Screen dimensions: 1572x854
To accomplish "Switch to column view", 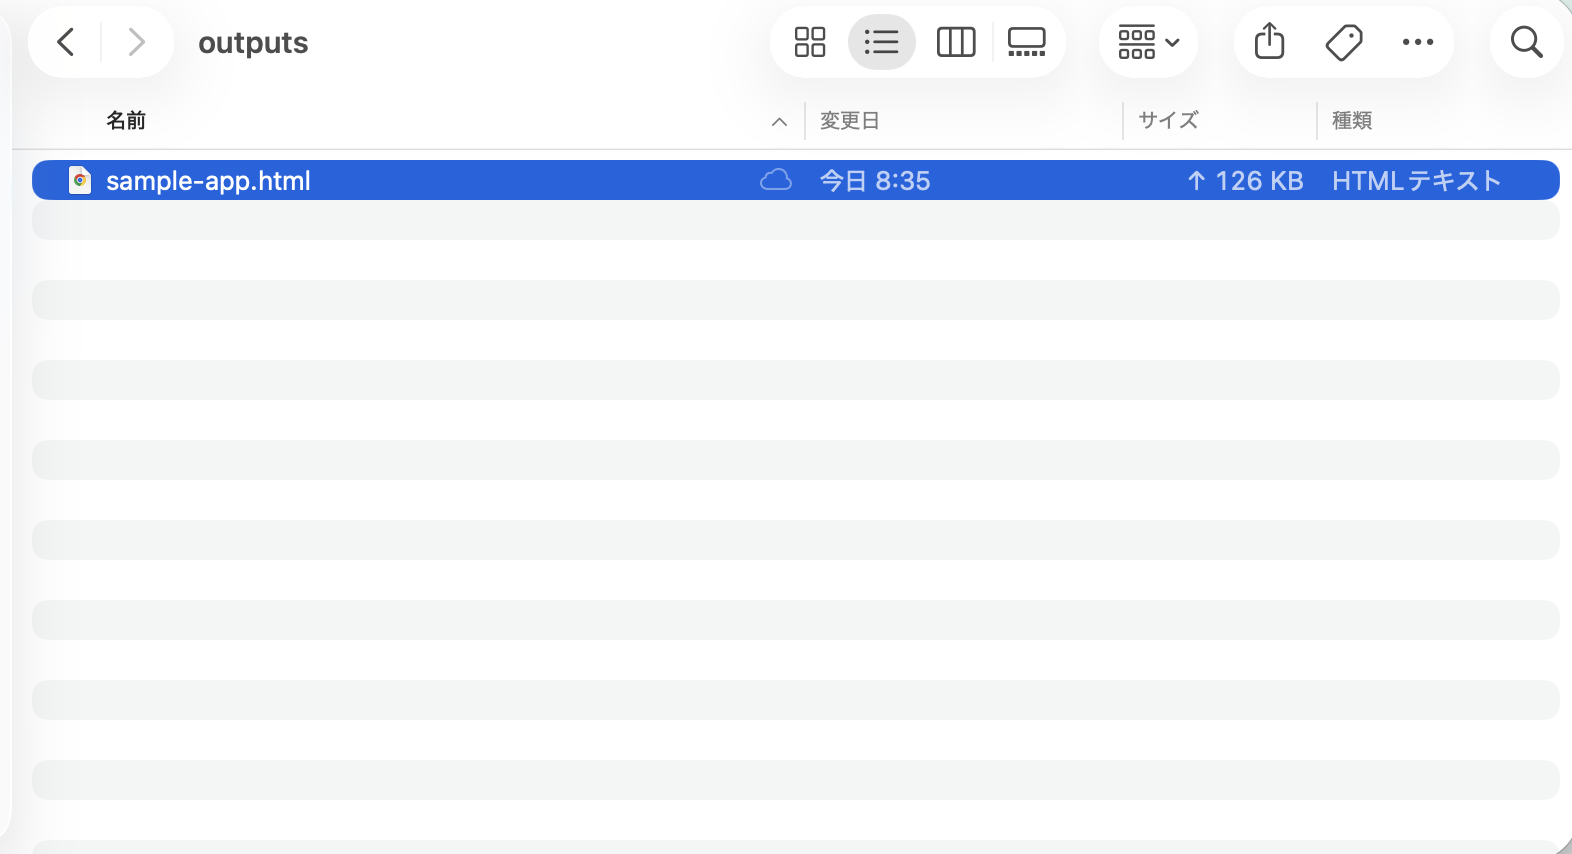I will point(956,42).
